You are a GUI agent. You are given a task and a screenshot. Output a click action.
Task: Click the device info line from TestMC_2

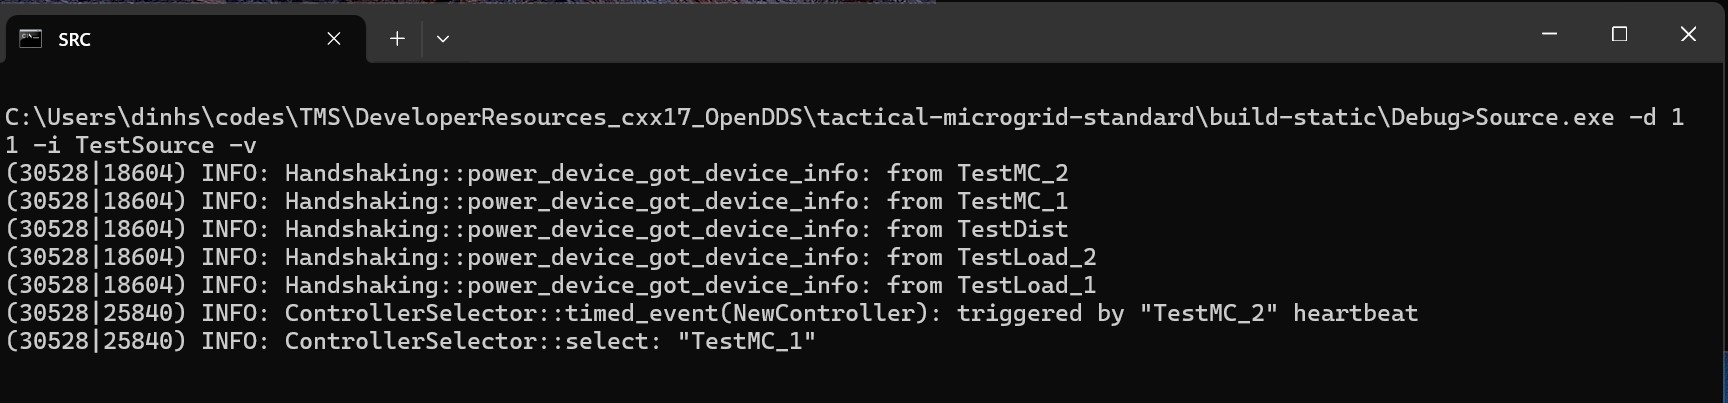tap(537, 174)
